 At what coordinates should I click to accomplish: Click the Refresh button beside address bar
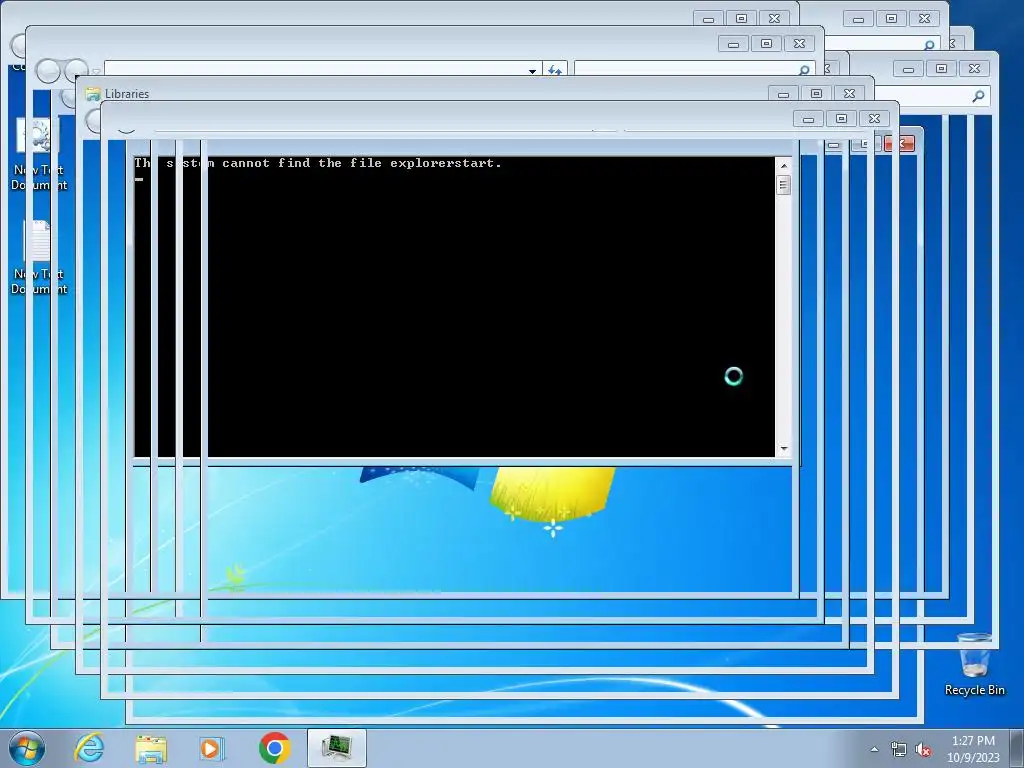point(554,69)
